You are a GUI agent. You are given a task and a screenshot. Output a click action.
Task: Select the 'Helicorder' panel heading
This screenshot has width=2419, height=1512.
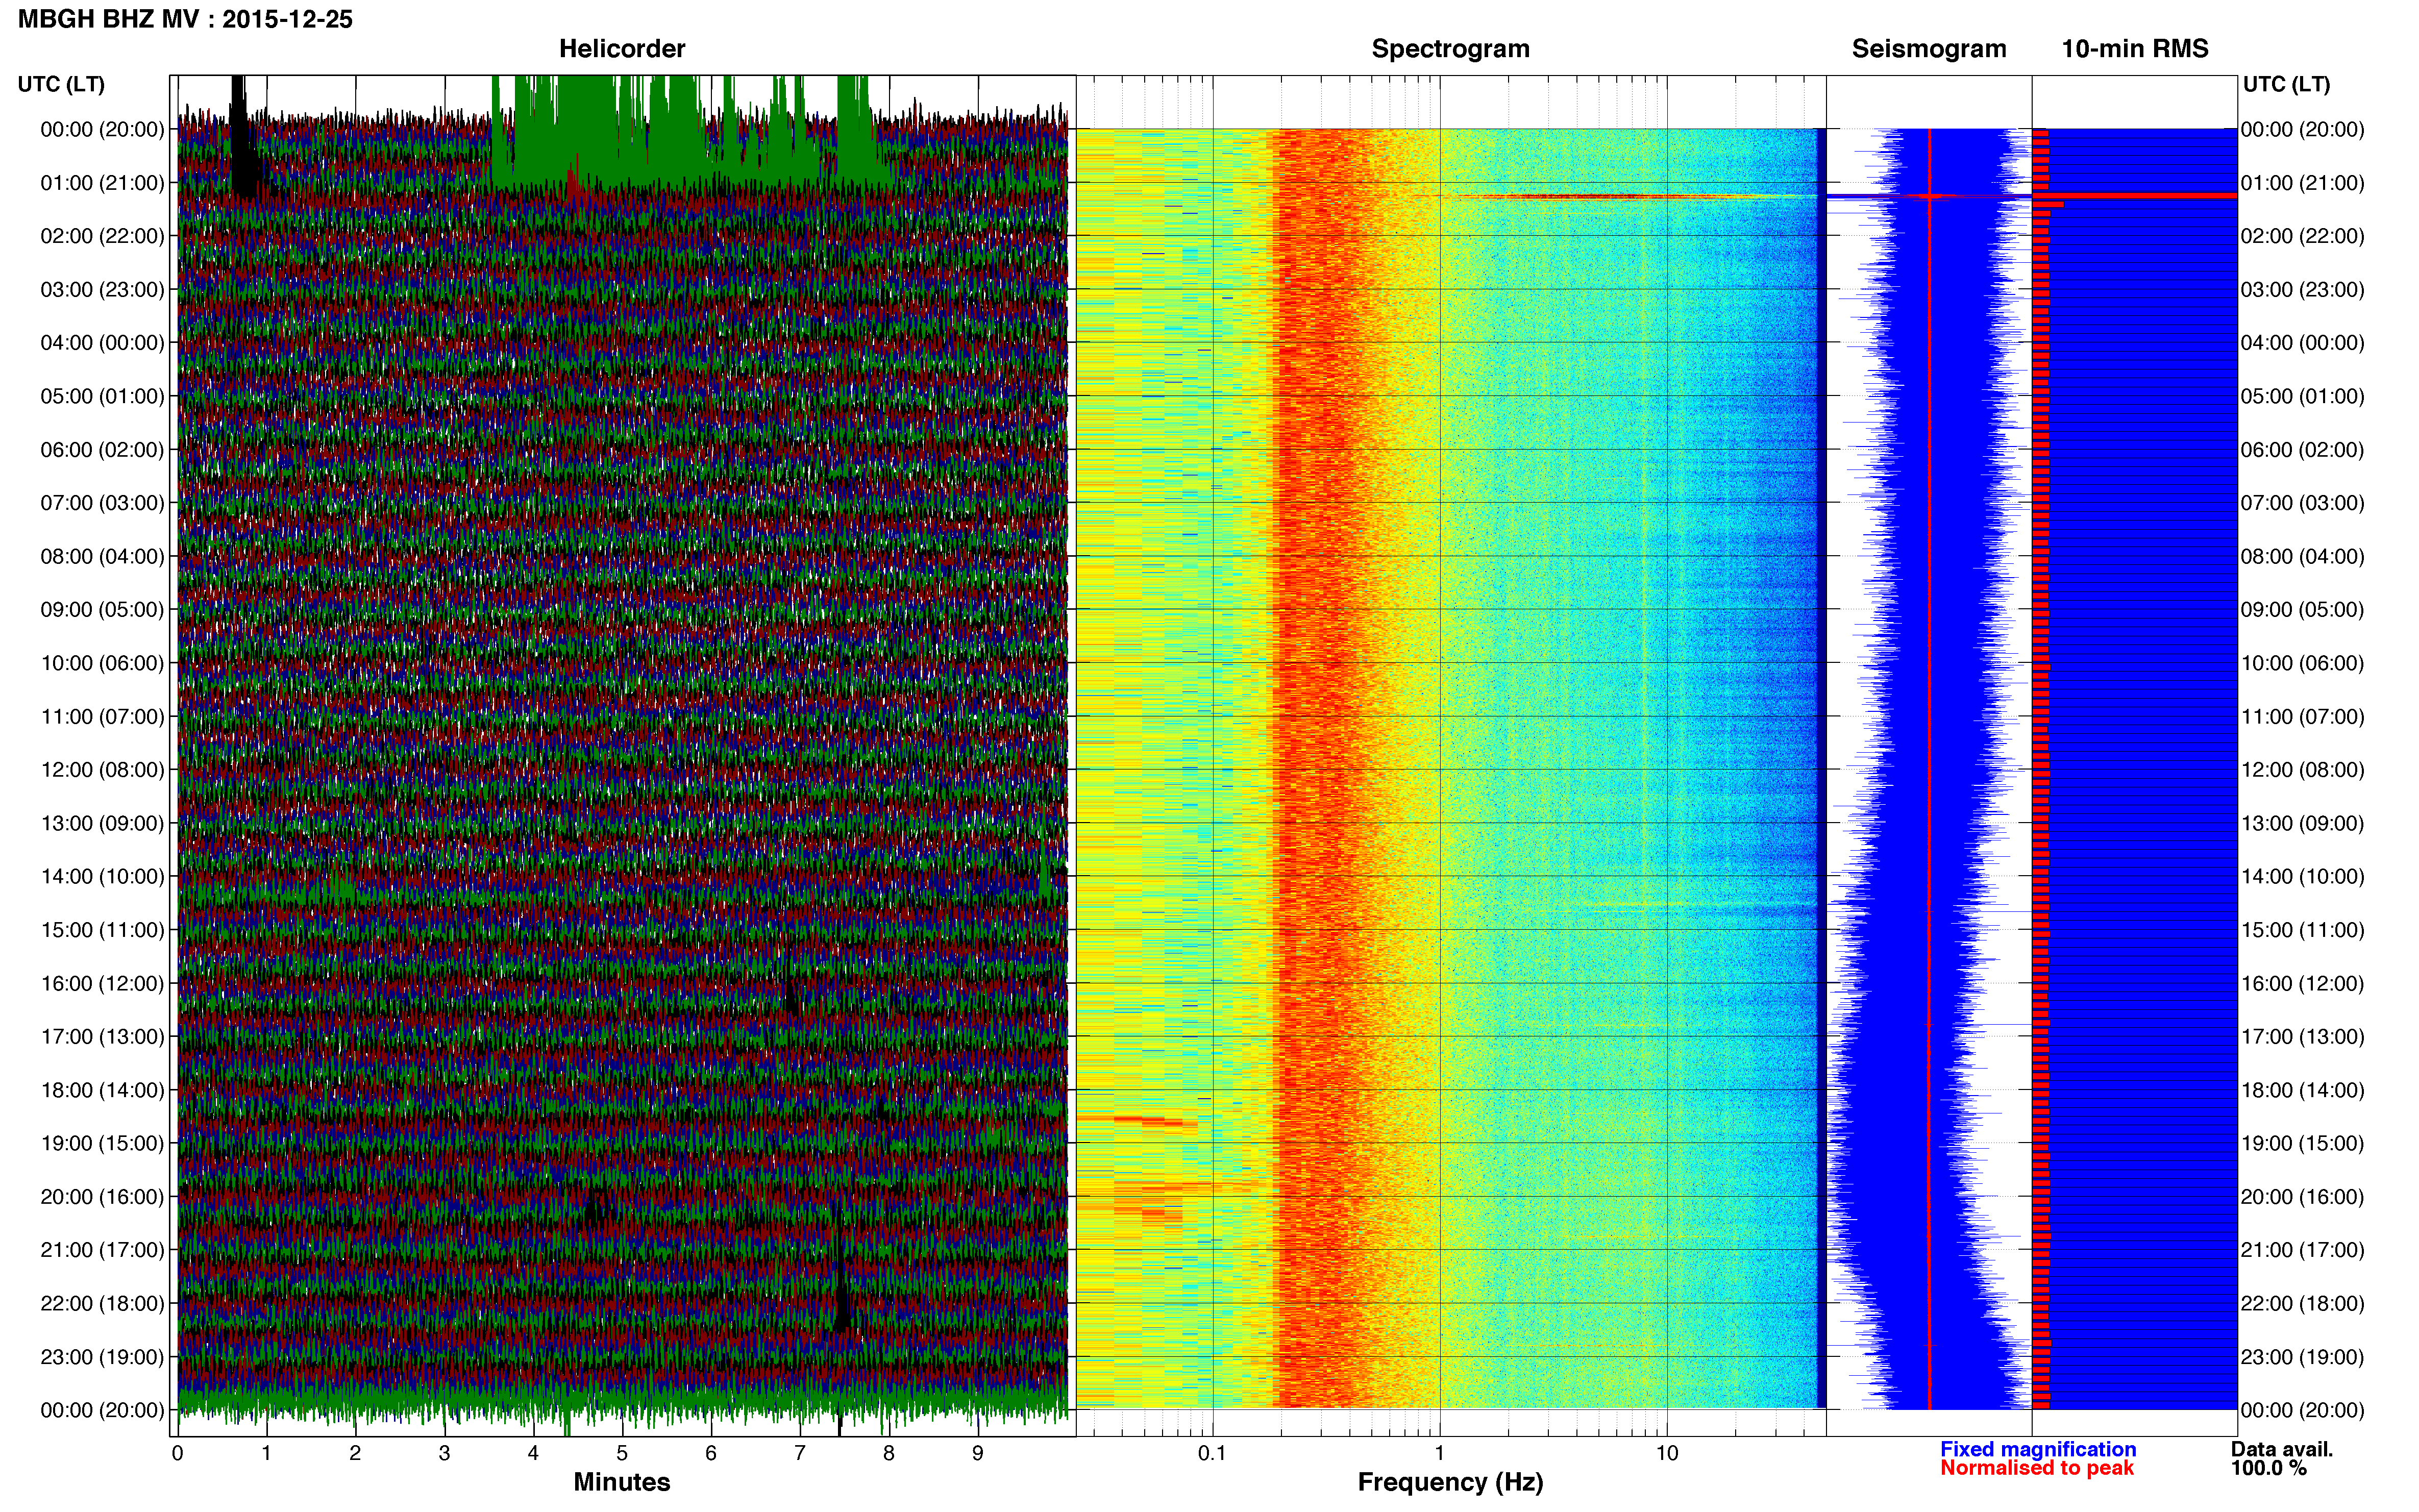pos(622,49)
